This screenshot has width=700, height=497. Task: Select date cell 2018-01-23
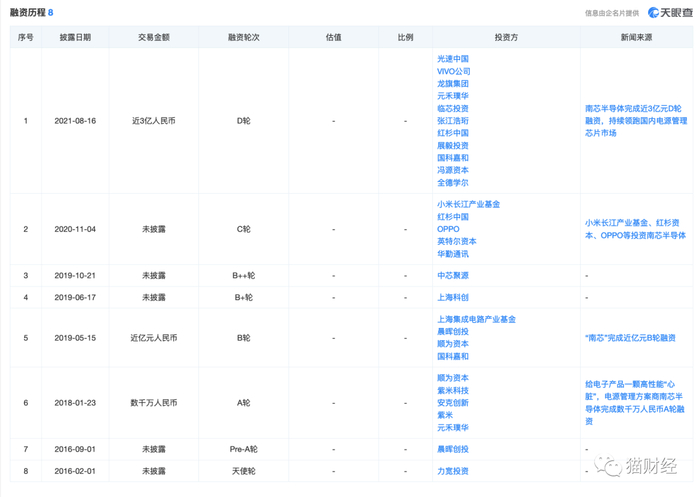point(75,403)
